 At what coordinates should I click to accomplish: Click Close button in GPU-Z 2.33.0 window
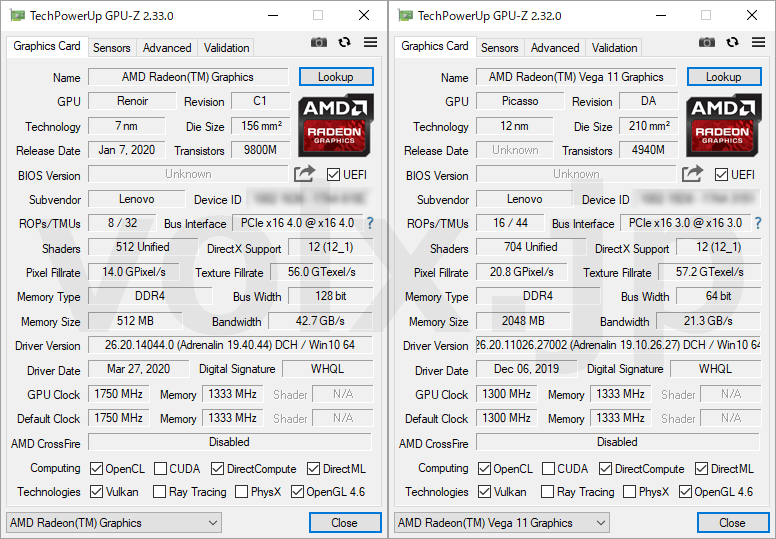[345, 523]
